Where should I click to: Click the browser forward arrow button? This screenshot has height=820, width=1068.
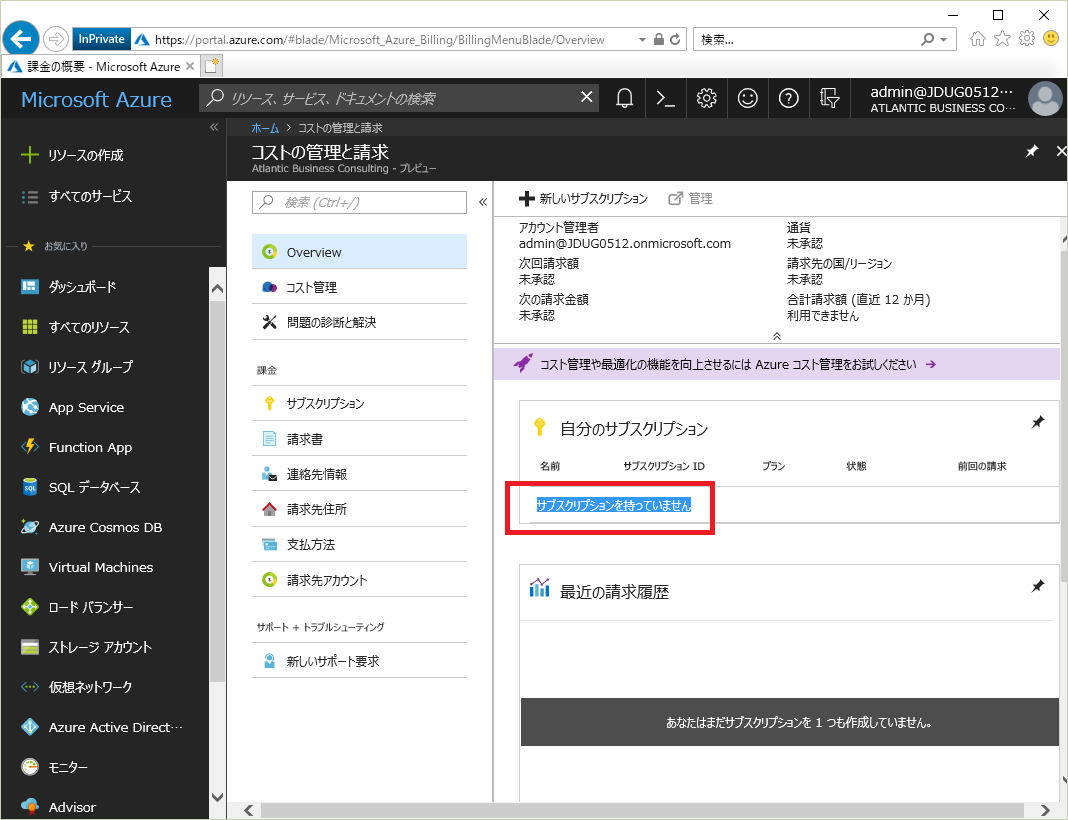point(56,39)
